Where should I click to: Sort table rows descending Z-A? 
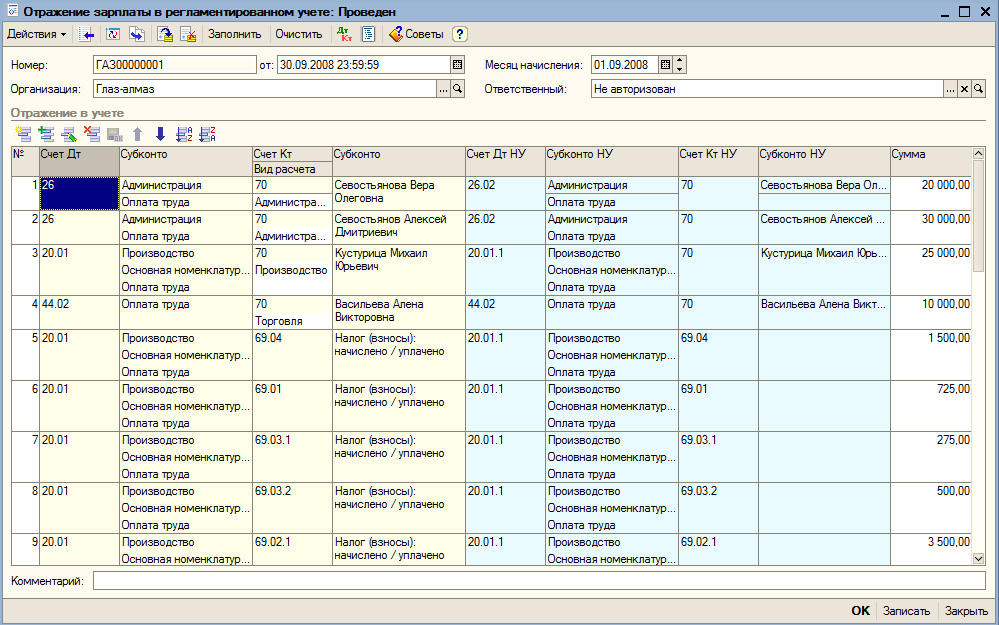pos(207,134)
